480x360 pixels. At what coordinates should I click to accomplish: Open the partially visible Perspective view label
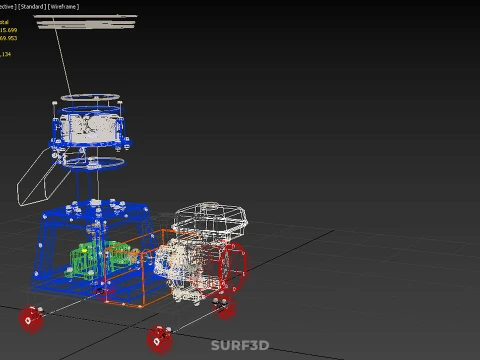(8, 6)
